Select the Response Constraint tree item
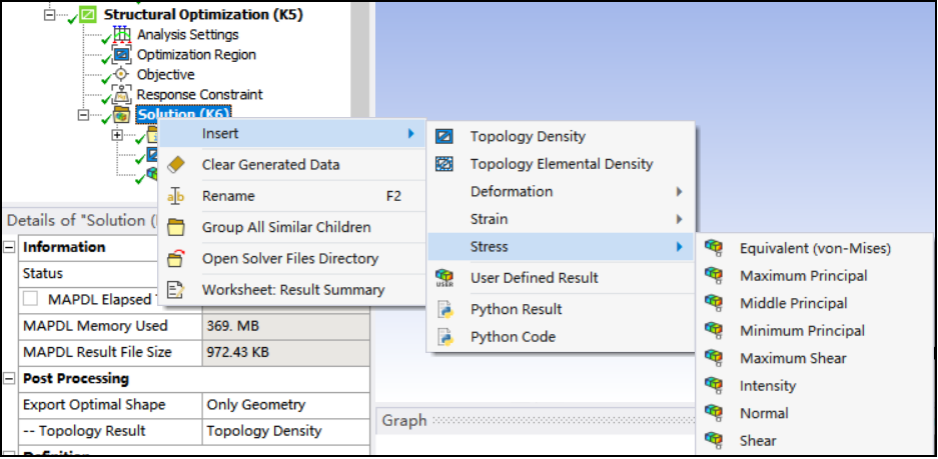 pos(199,95)
